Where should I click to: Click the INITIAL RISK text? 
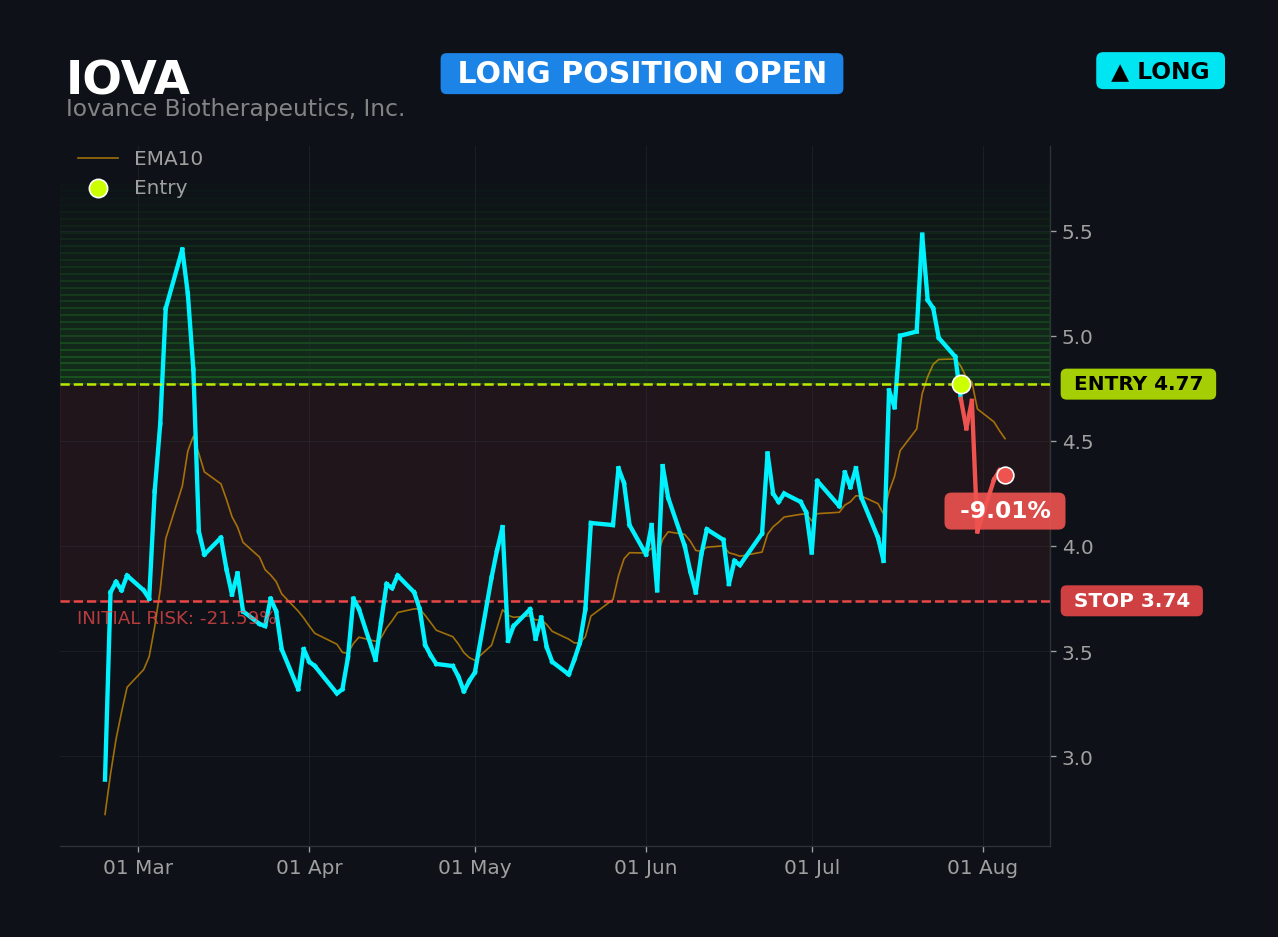click(x=177, y=619)
